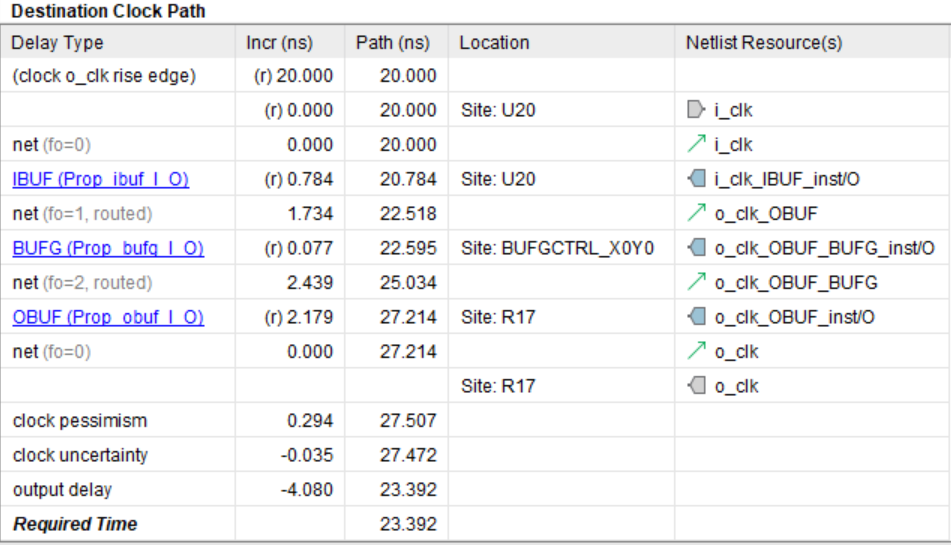This screenshot has height=545, width=951.
Task: Click the pin icon for o_clk_OBUF_BUFG_inst/O
Action: pos(697,248)
